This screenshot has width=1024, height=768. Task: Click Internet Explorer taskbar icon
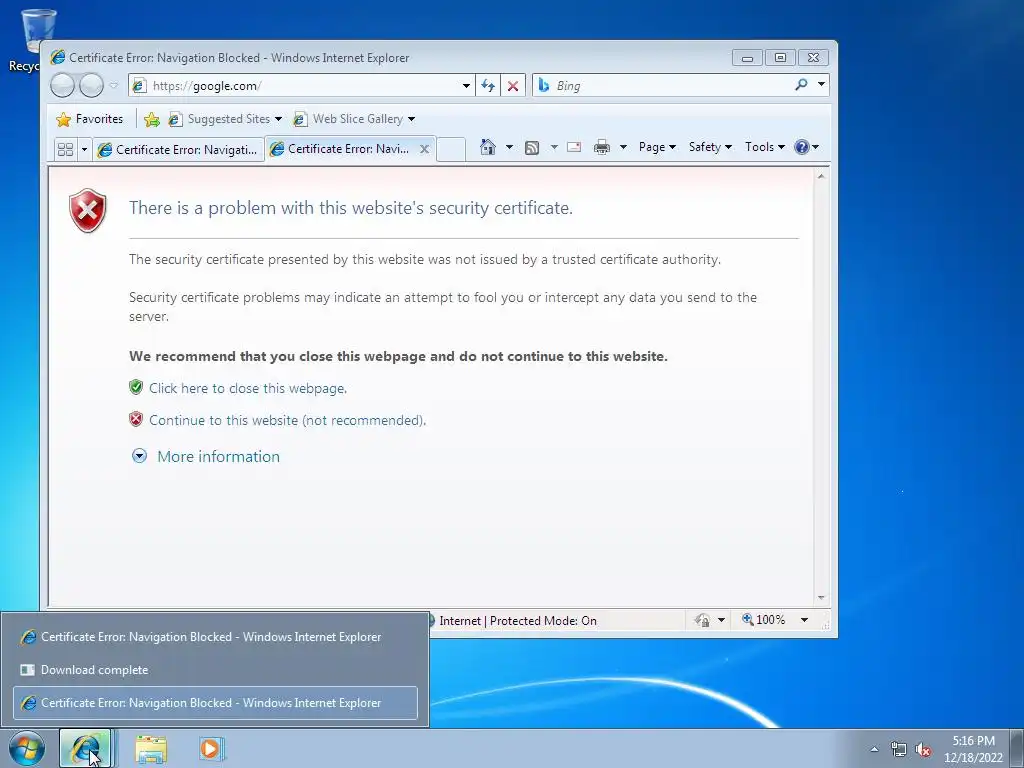coord(86,748)
